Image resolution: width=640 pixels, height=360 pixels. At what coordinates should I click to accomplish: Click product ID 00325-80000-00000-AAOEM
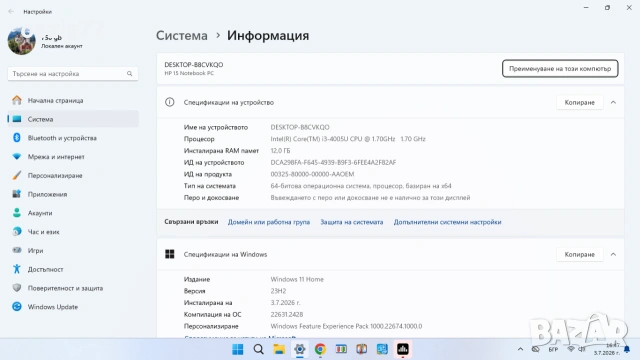pyautogui.click(x=312, y=174)
